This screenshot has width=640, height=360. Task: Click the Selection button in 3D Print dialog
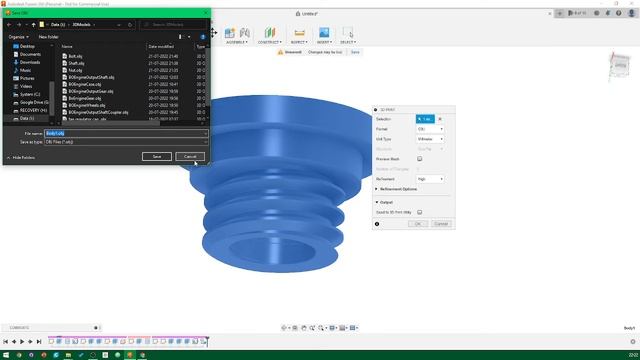click(x=425, y=119)
